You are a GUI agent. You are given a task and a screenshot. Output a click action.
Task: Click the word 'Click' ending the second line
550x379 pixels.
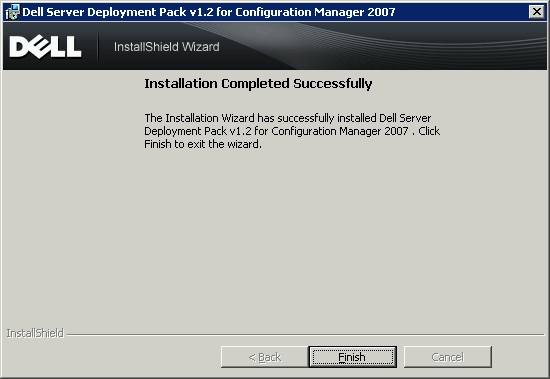(429, 131)
